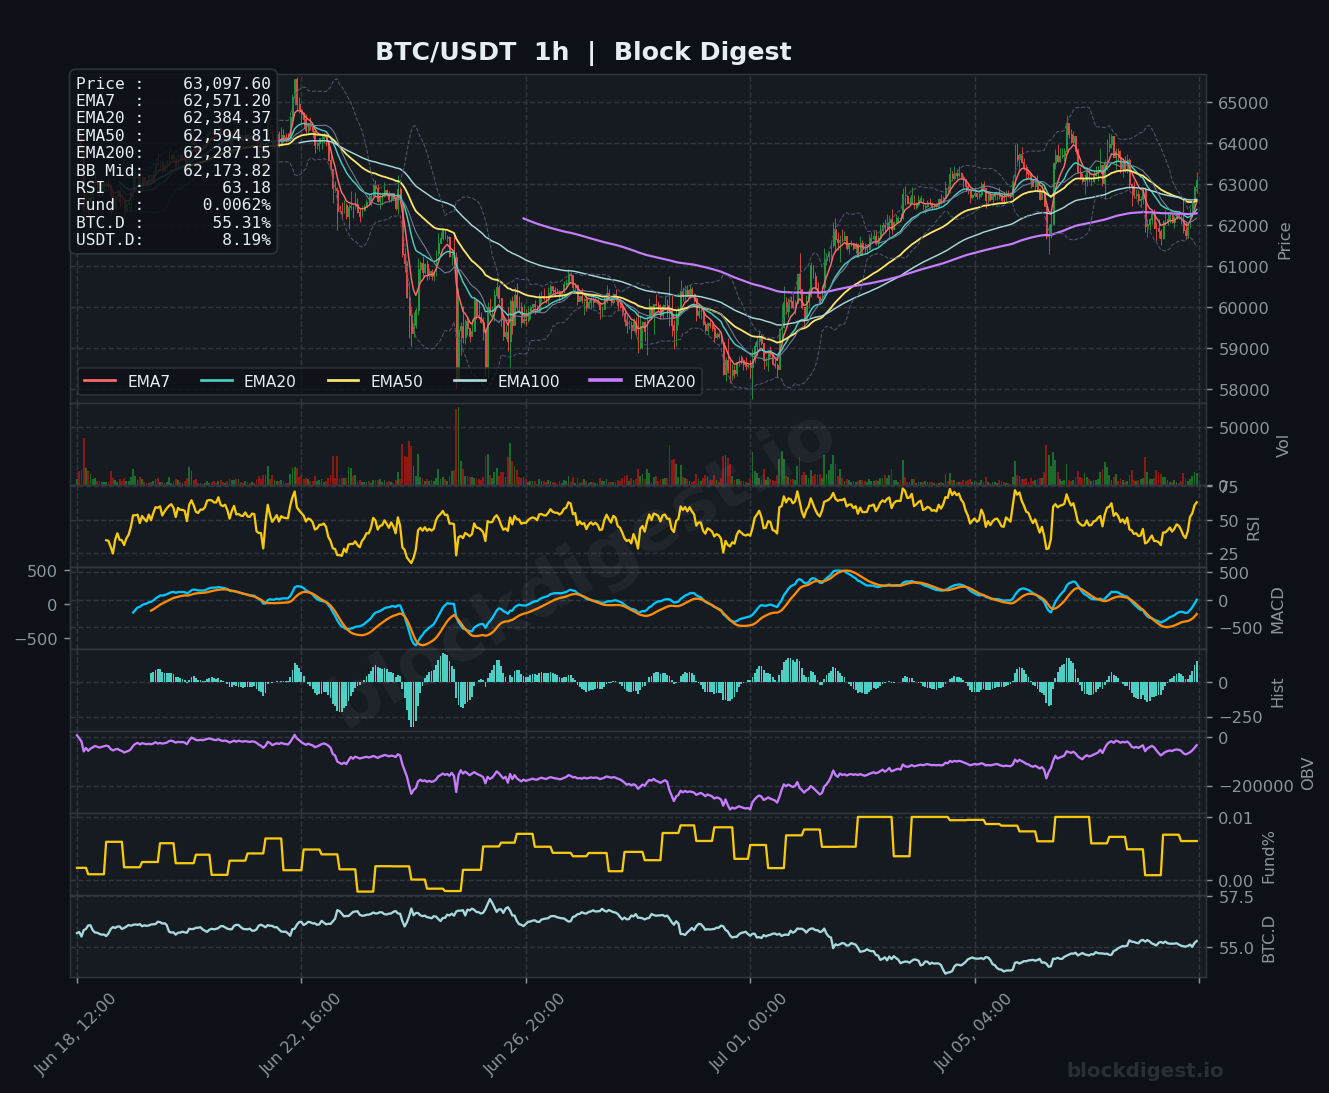
Task: Click the Hist axis title
Action: coord(1278,693)
